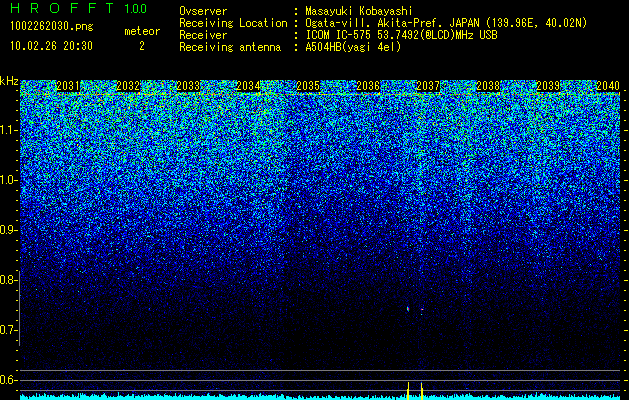Screen dimensions: 629x400
Task: Click the 2036 time marker
Action: 368,86
